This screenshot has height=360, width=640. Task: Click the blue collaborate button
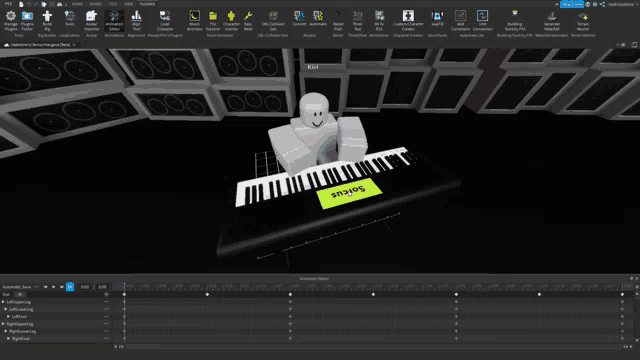click(x=571, y=4)
